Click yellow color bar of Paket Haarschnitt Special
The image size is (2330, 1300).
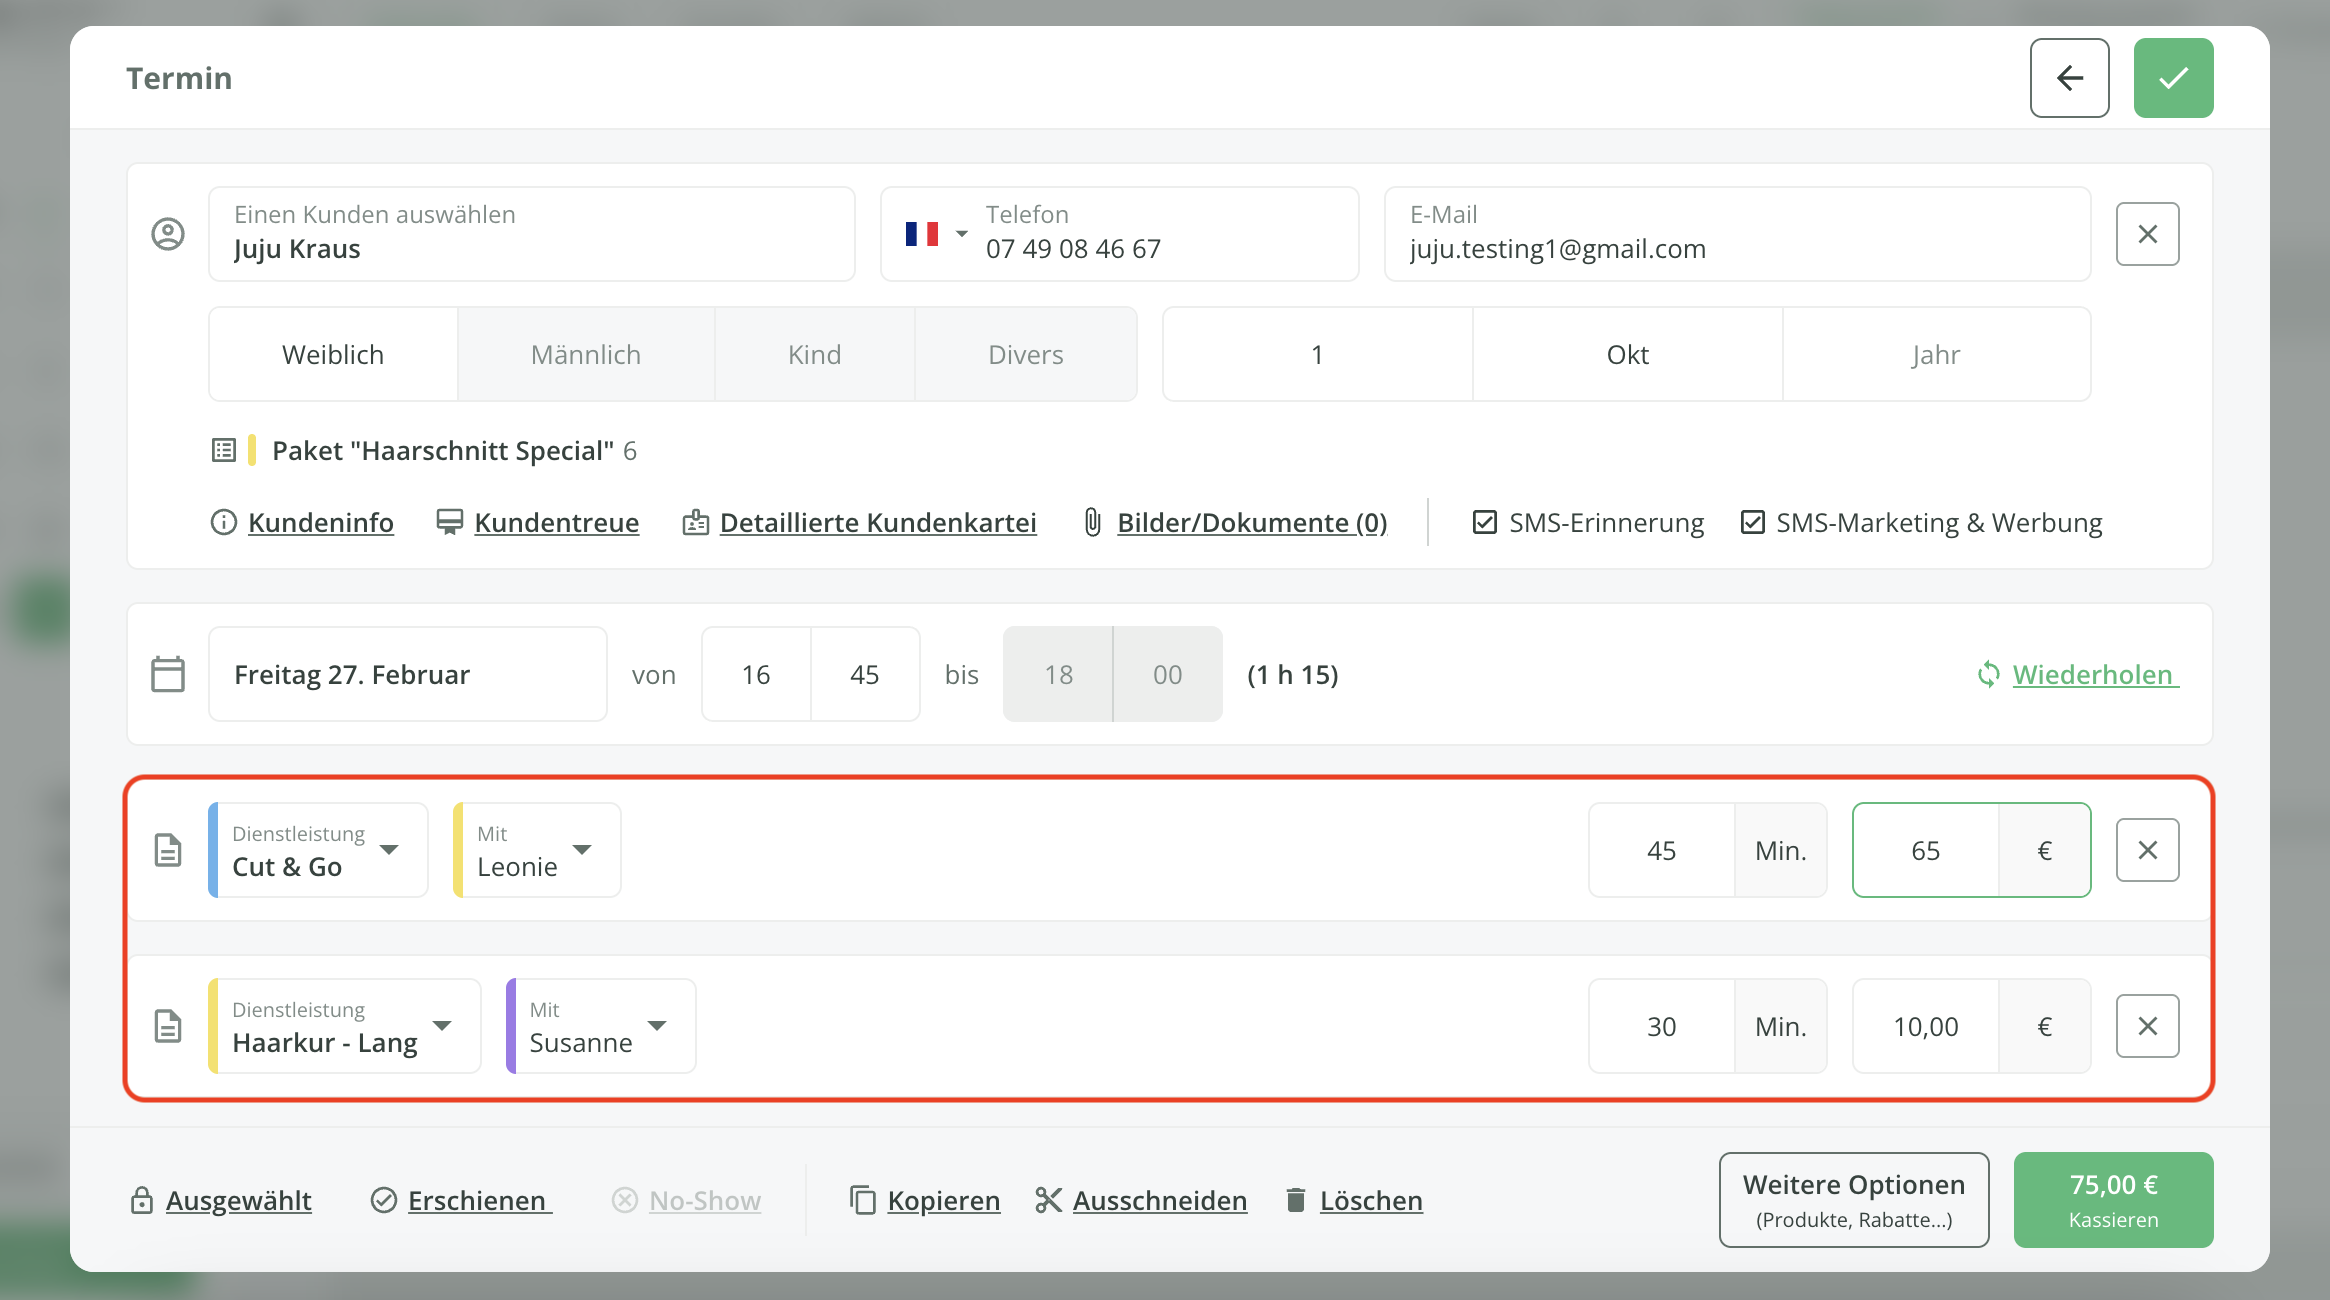252,450
